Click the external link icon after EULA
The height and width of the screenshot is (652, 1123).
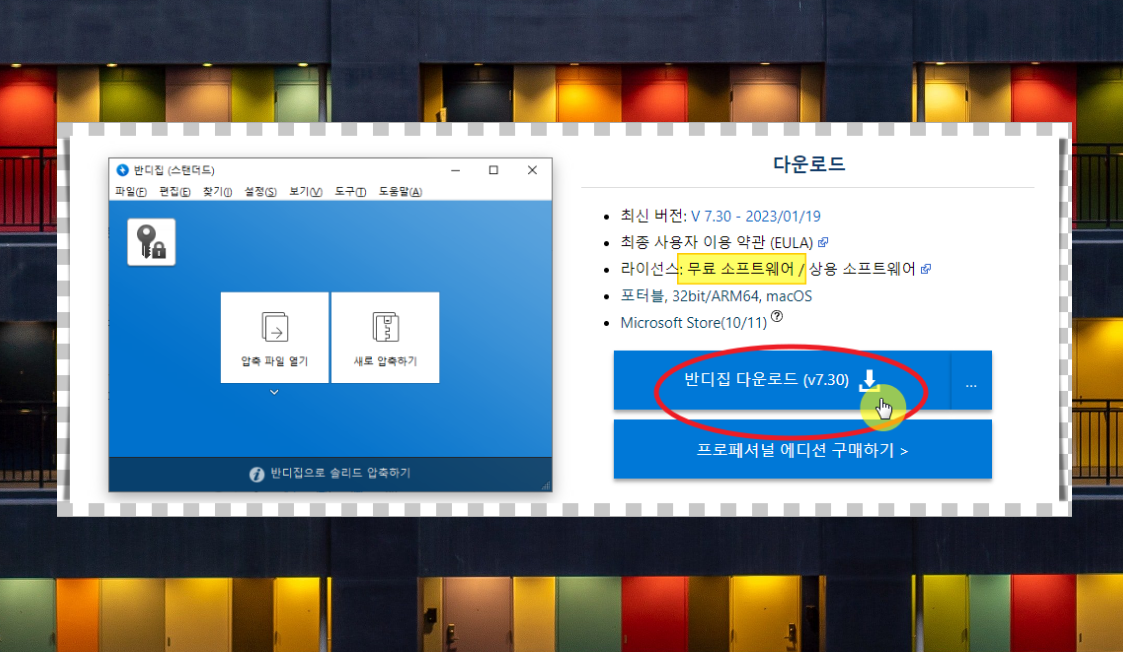(x=823, y=242)
